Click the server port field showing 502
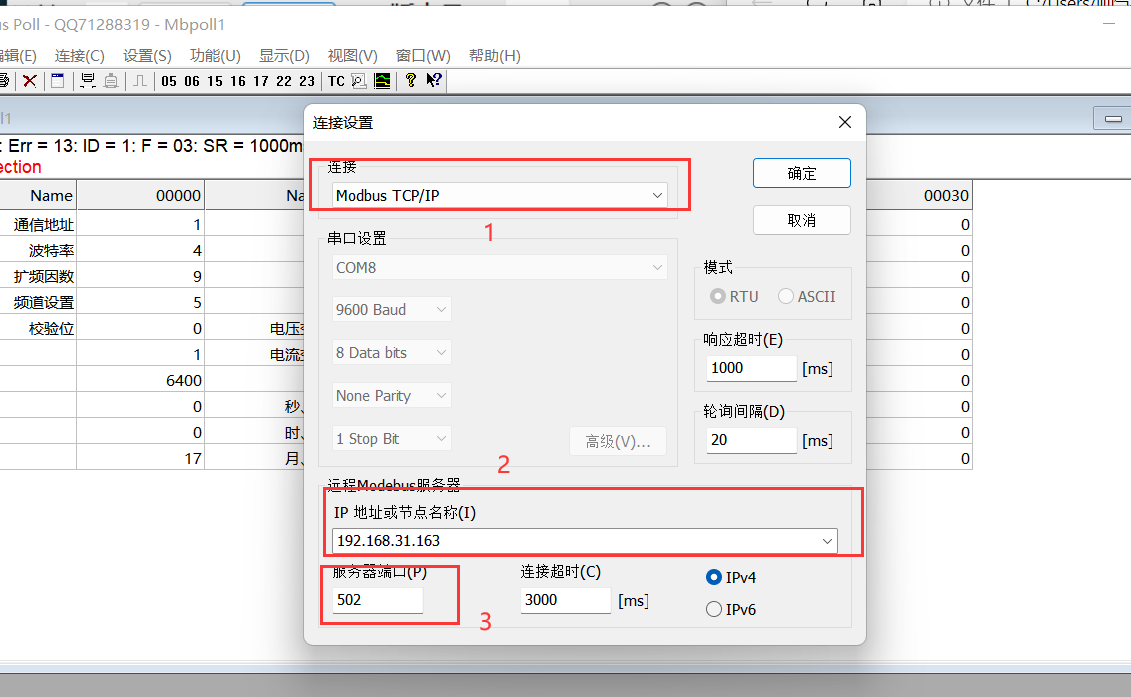Screen dimensions: 1131x697 click(377, 600)
